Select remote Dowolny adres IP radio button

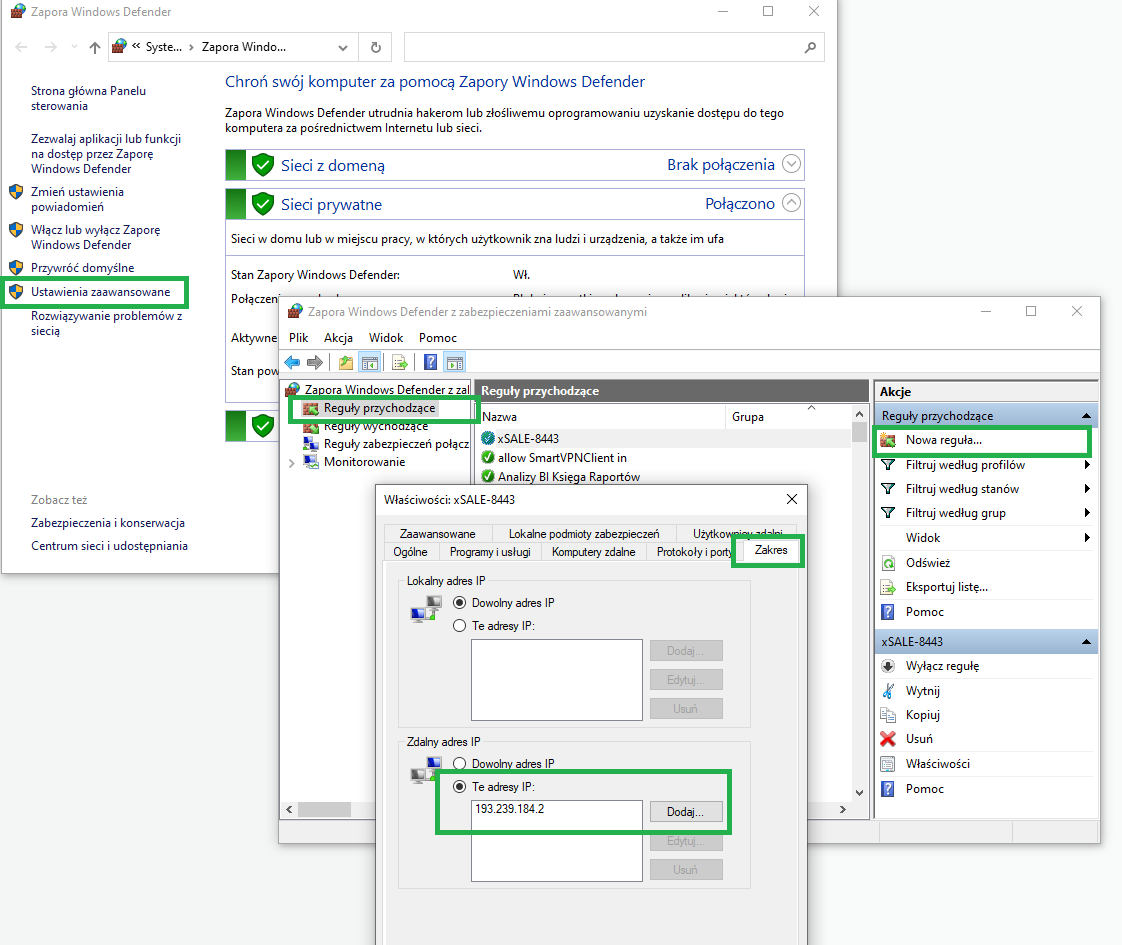tap(460, 764)
